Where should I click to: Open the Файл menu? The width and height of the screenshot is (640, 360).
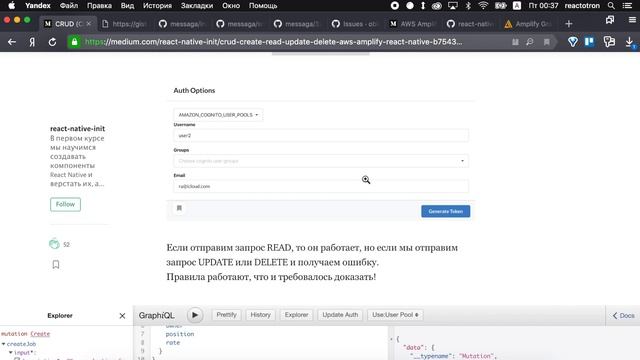coord(69,6)
